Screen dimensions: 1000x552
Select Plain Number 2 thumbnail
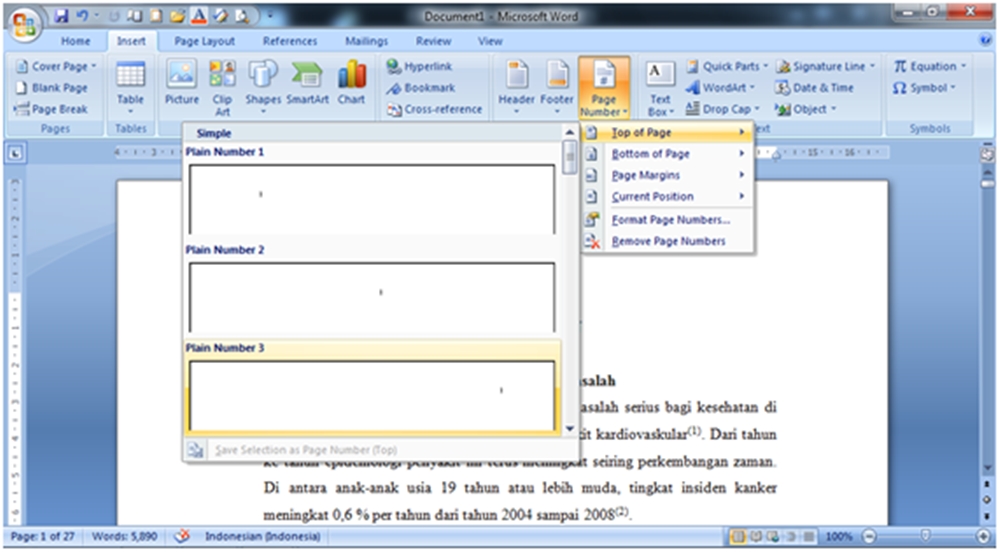[372, 298]
